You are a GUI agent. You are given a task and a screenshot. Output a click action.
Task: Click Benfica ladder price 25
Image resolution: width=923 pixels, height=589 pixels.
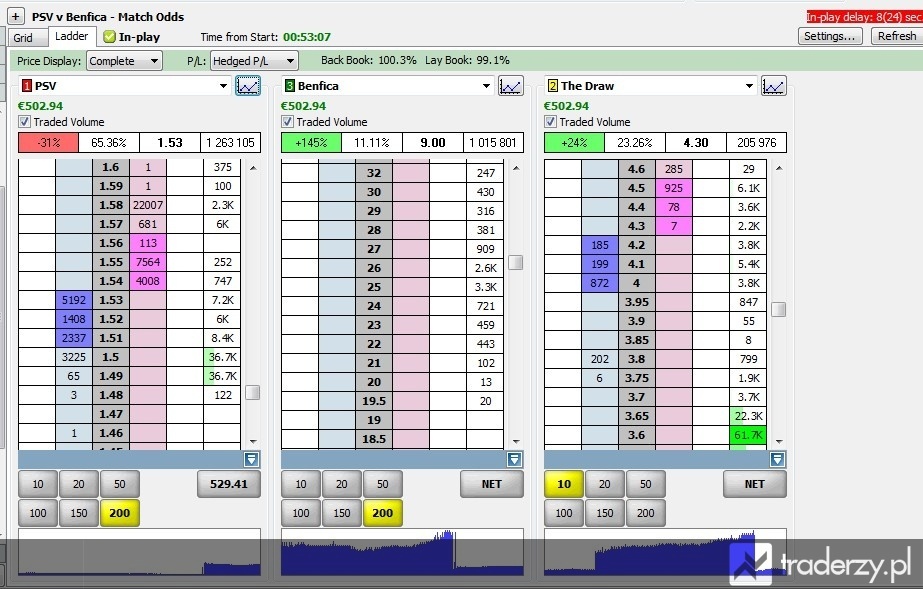(374, 287)
